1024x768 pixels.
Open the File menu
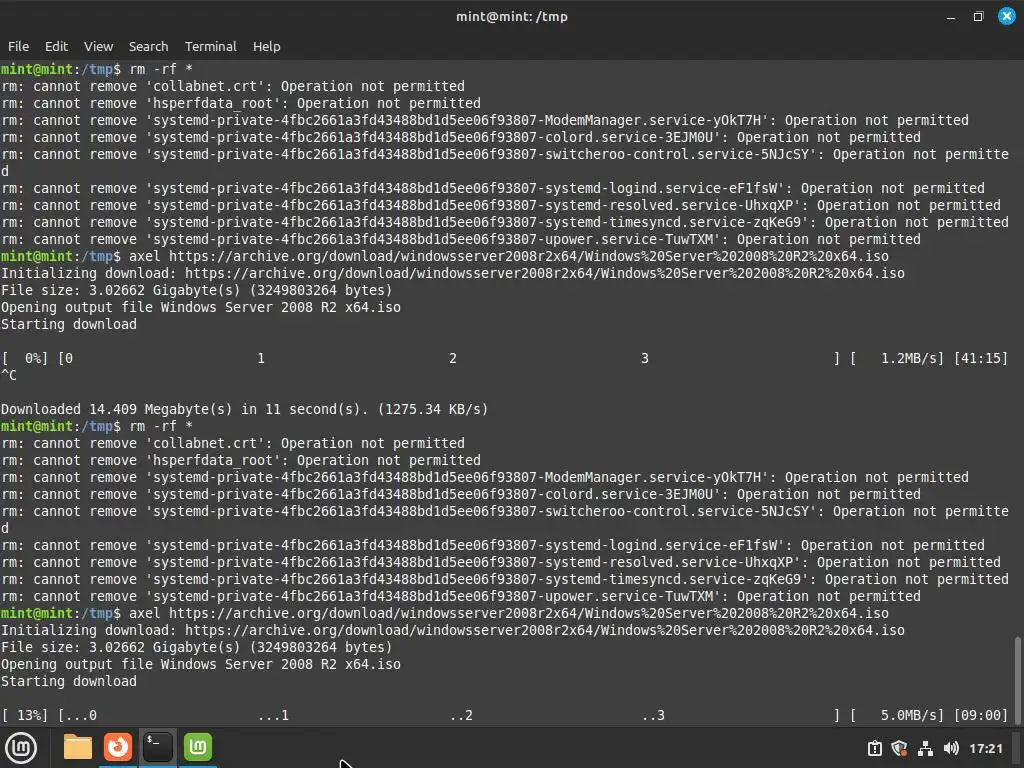click(18, 46)
